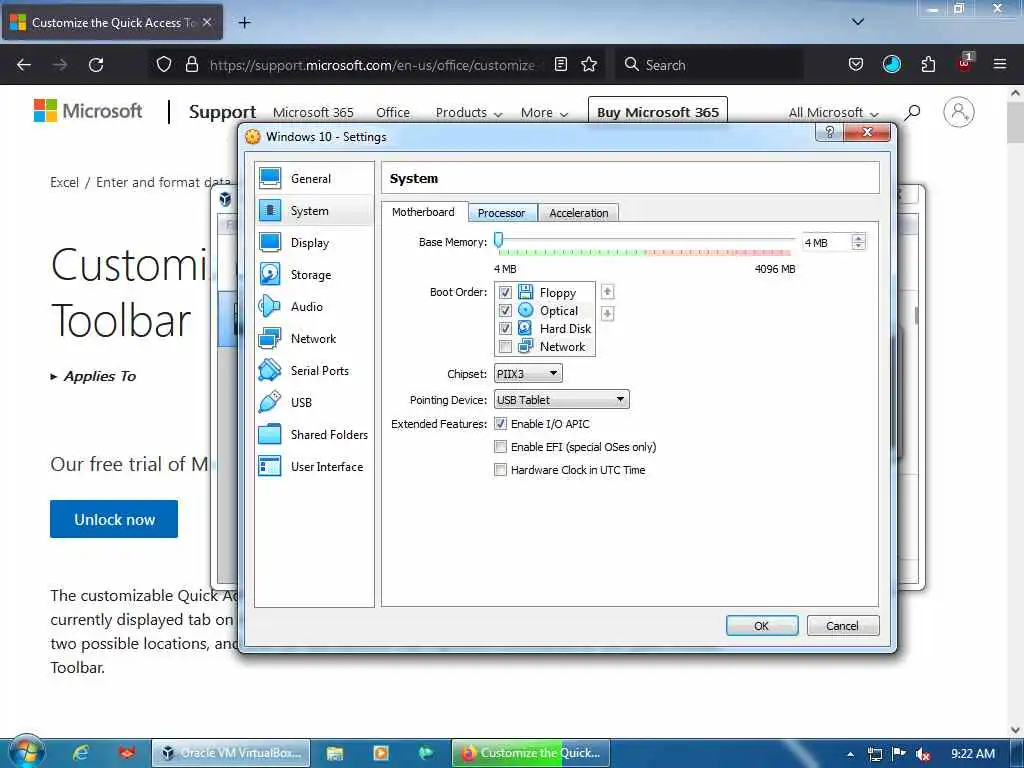
Task: Open the Storage settings icon
Action: (x=270, y=274)
